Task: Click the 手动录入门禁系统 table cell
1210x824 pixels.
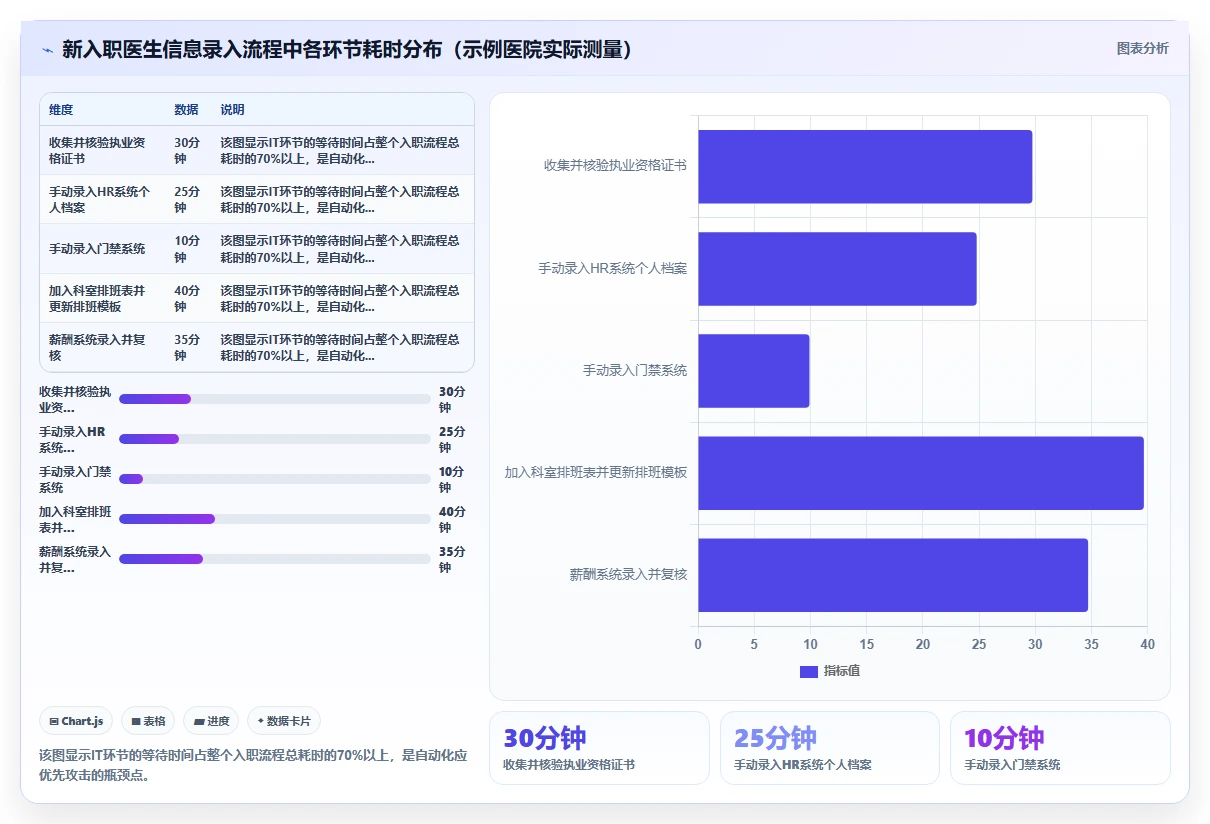Action: click(x=102, y=249)
